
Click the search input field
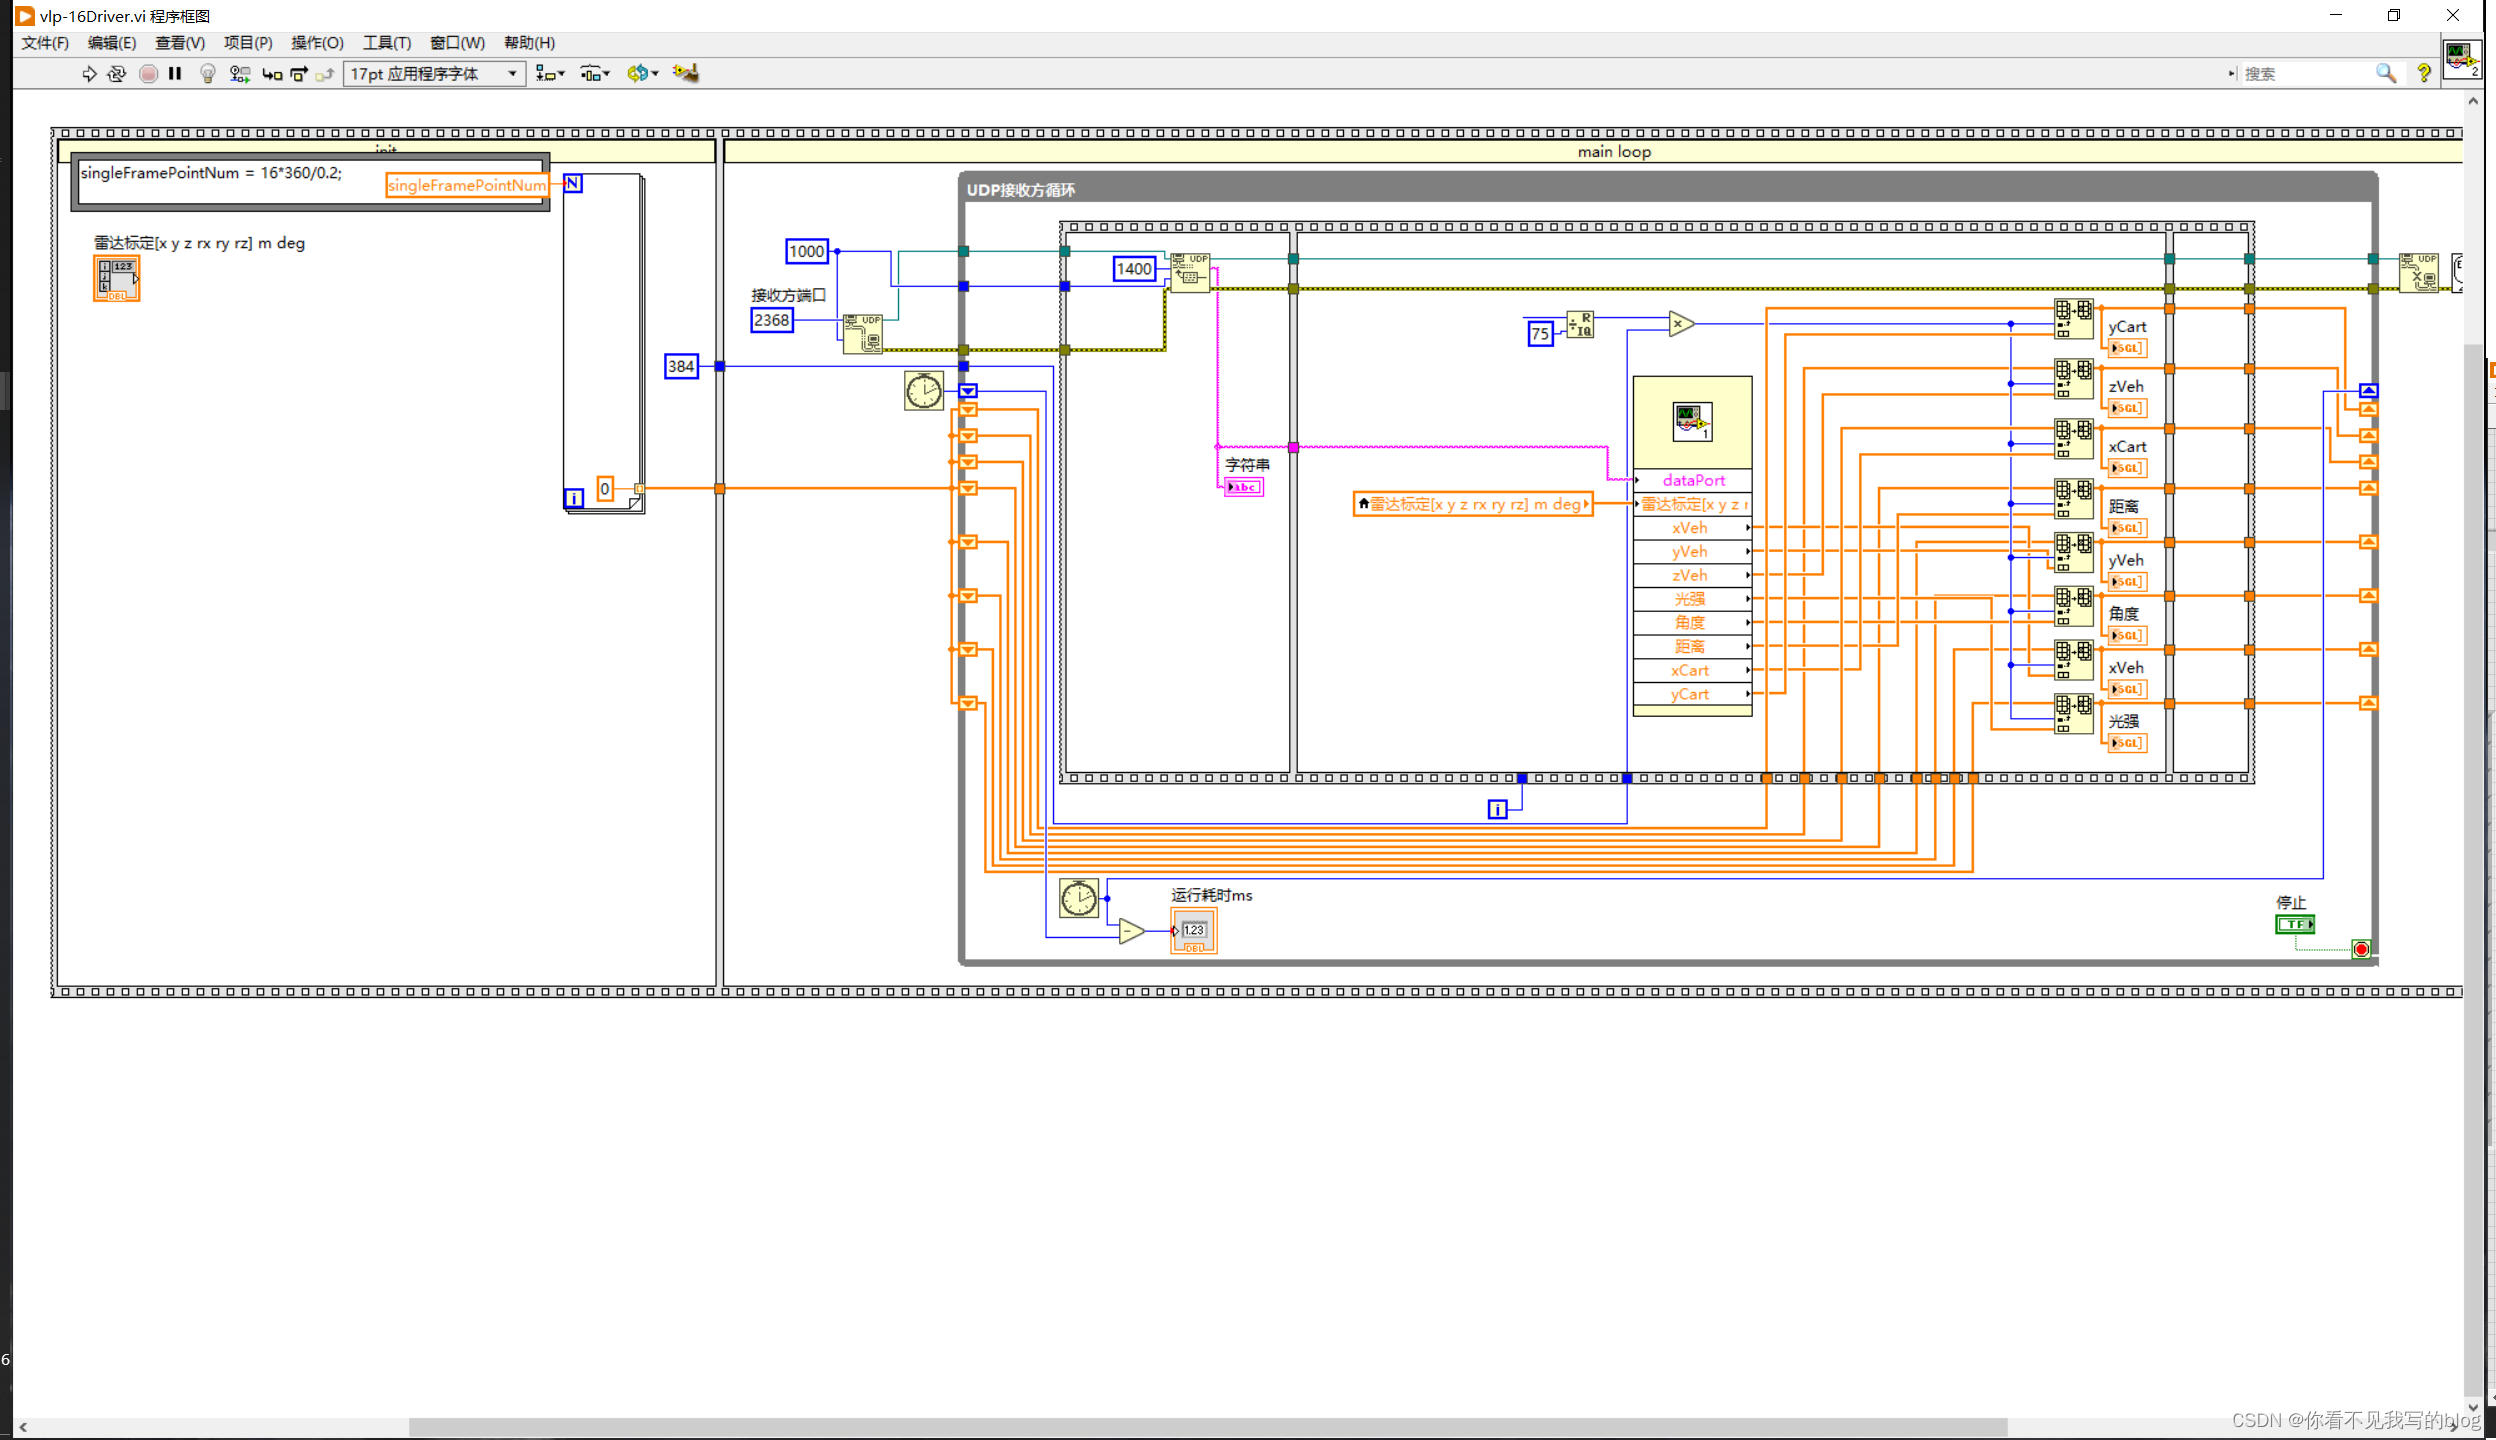coord(2304,74)
